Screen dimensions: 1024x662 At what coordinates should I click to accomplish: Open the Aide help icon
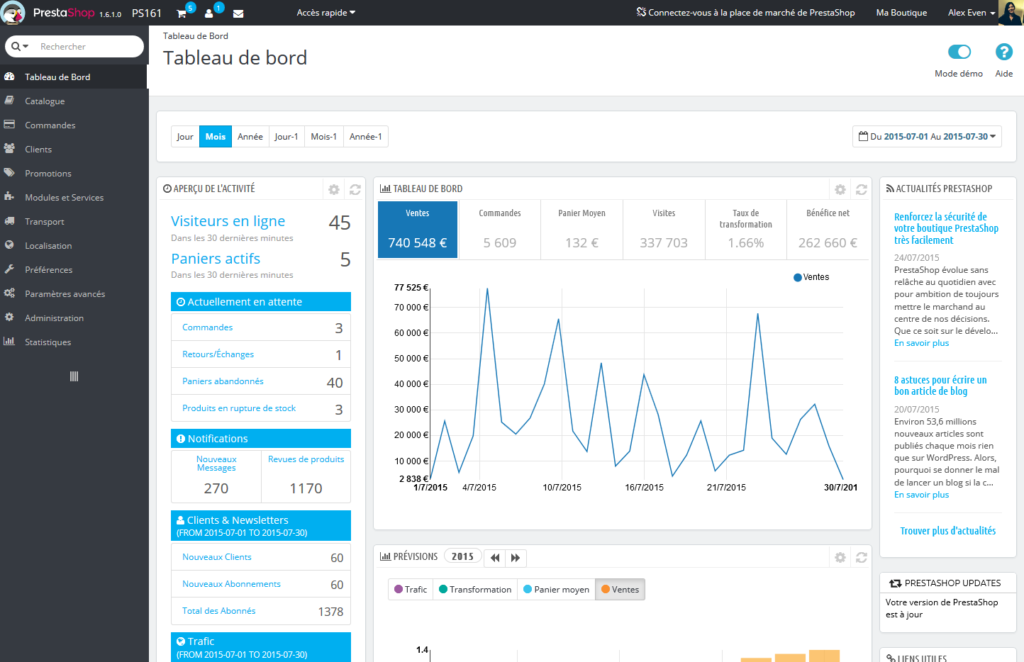pyautogui.click(x=1004, y=52)
